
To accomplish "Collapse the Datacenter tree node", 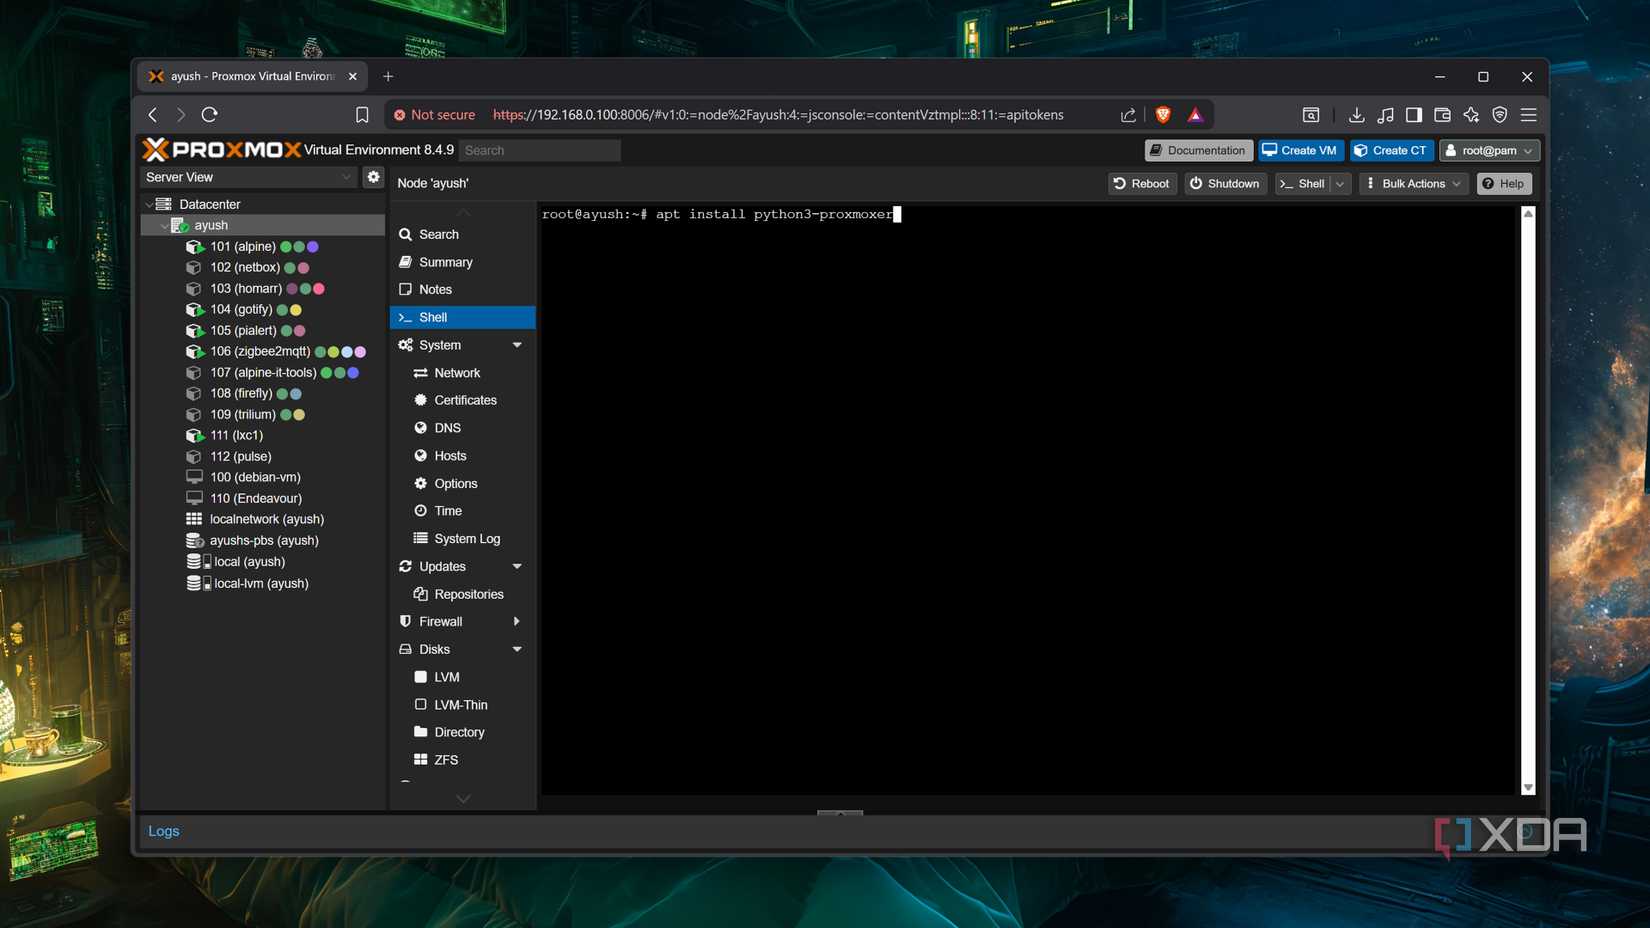I will [x=148, y=203].
